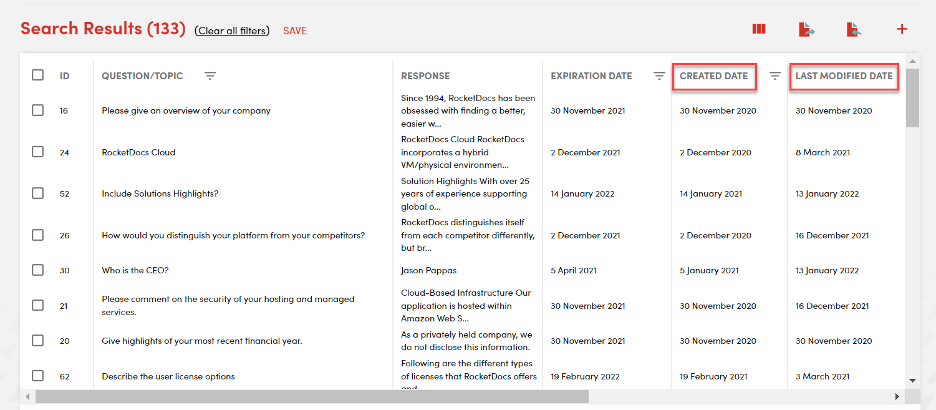Open the Question/Topic filter icon
This screenshot has width=936, height=410.
210,76
